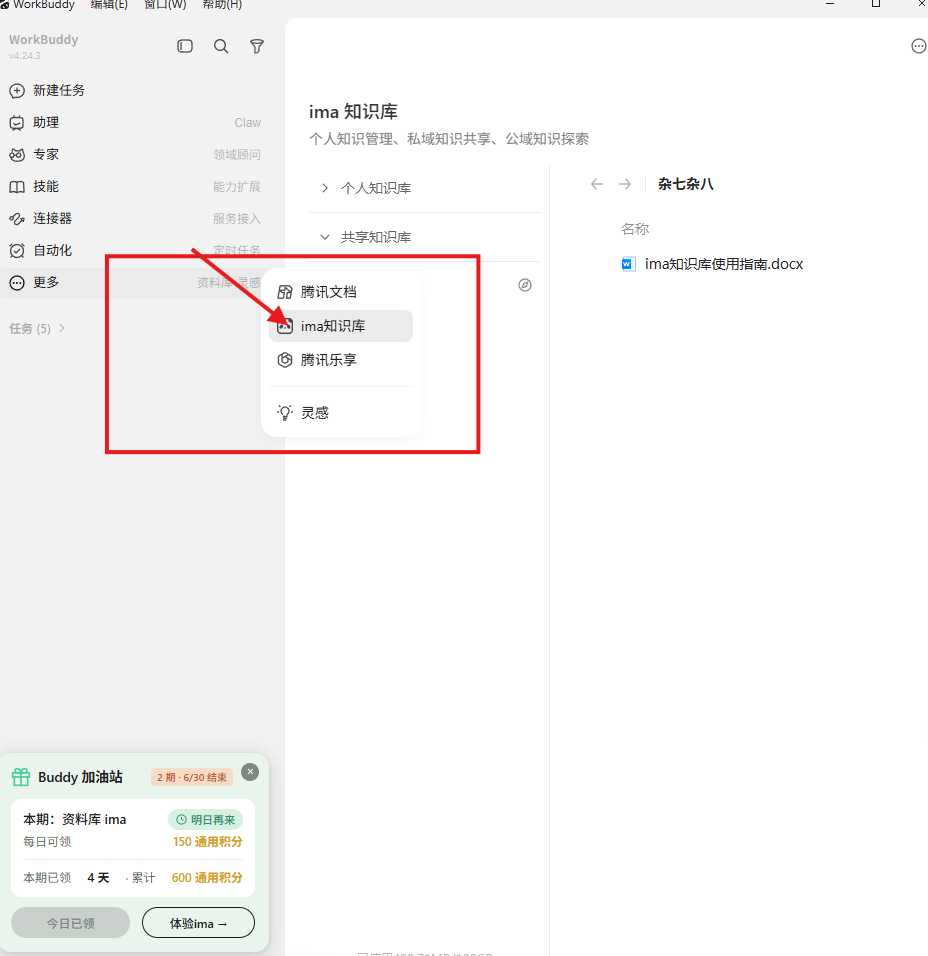Click the 体验ima button
This screenshot has height=956, width=928.
[198, 922]
